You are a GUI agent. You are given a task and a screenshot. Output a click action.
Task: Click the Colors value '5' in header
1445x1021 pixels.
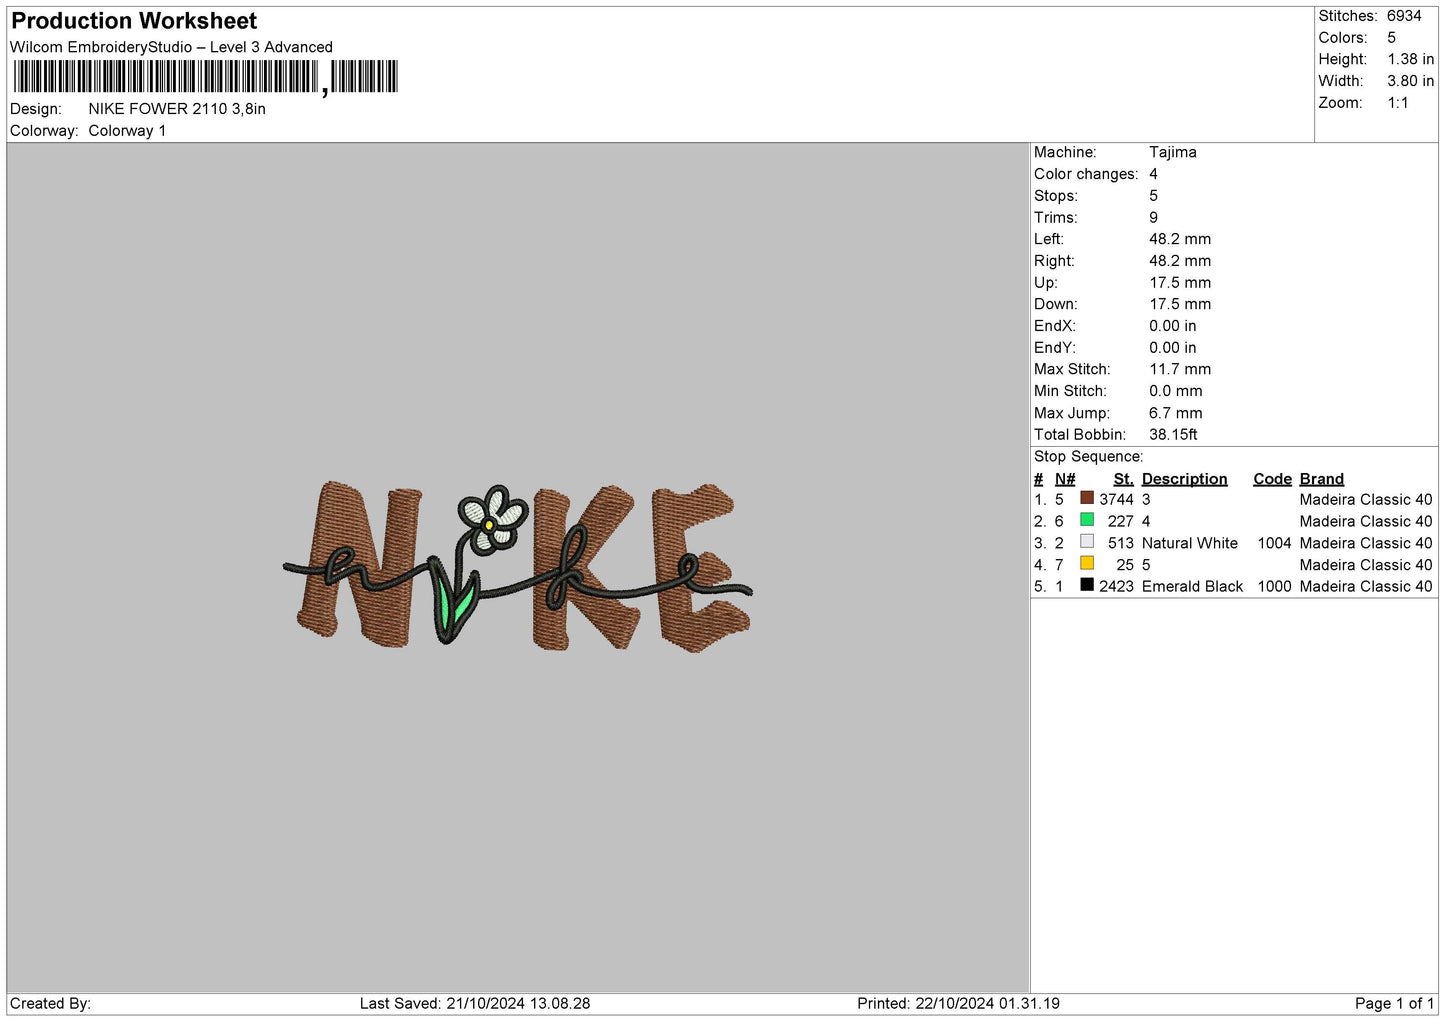coord(1391,38)
